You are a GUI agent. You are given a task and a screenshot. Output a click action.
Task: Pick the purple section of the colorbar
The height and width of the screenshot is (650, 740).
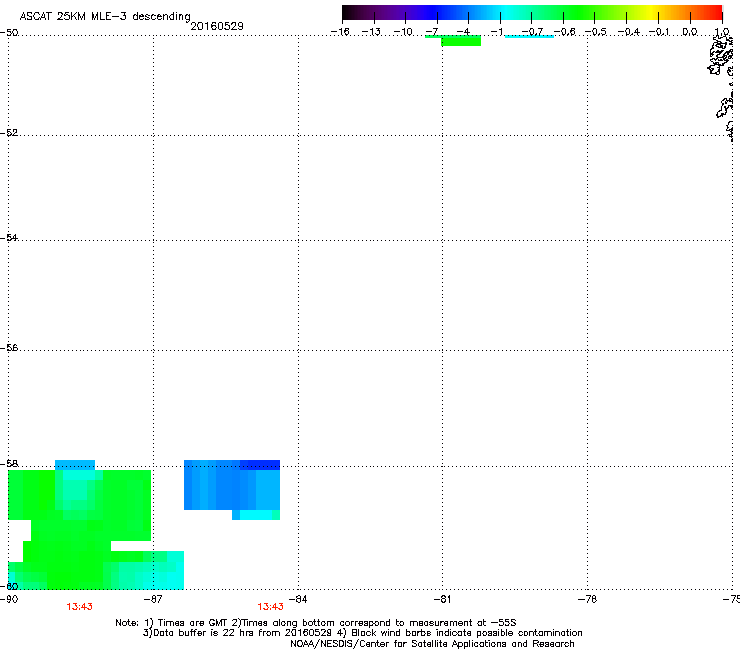point(396,13)
